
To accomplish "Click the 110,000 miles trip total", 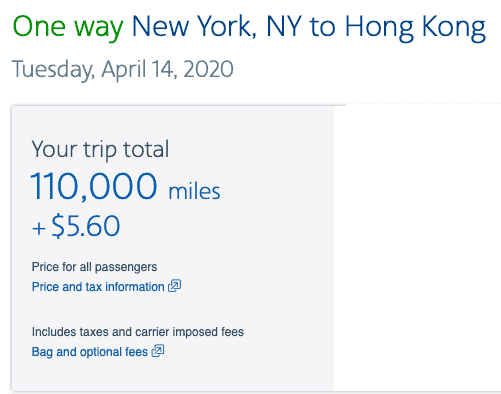I will (125, 186).
